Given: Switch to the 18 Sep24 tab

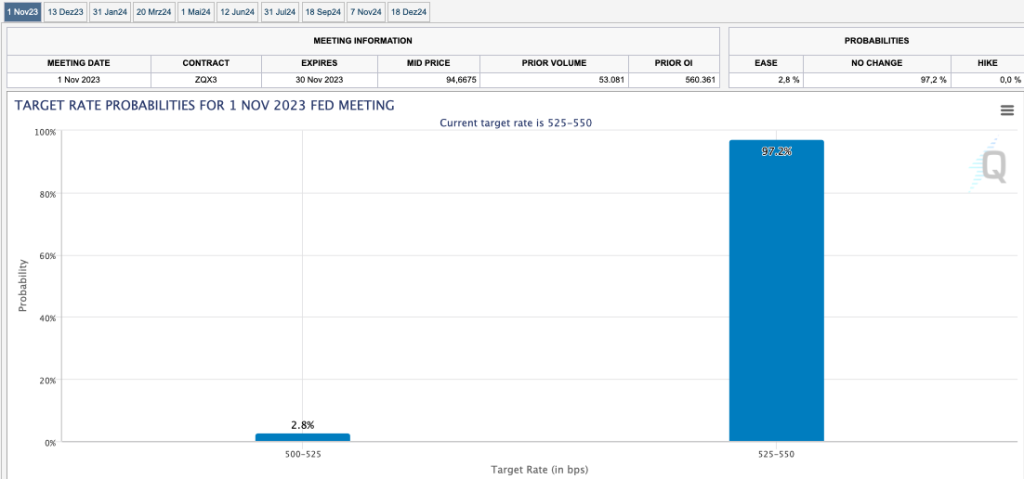Looking at the screenshot, I should pos(323,12).
